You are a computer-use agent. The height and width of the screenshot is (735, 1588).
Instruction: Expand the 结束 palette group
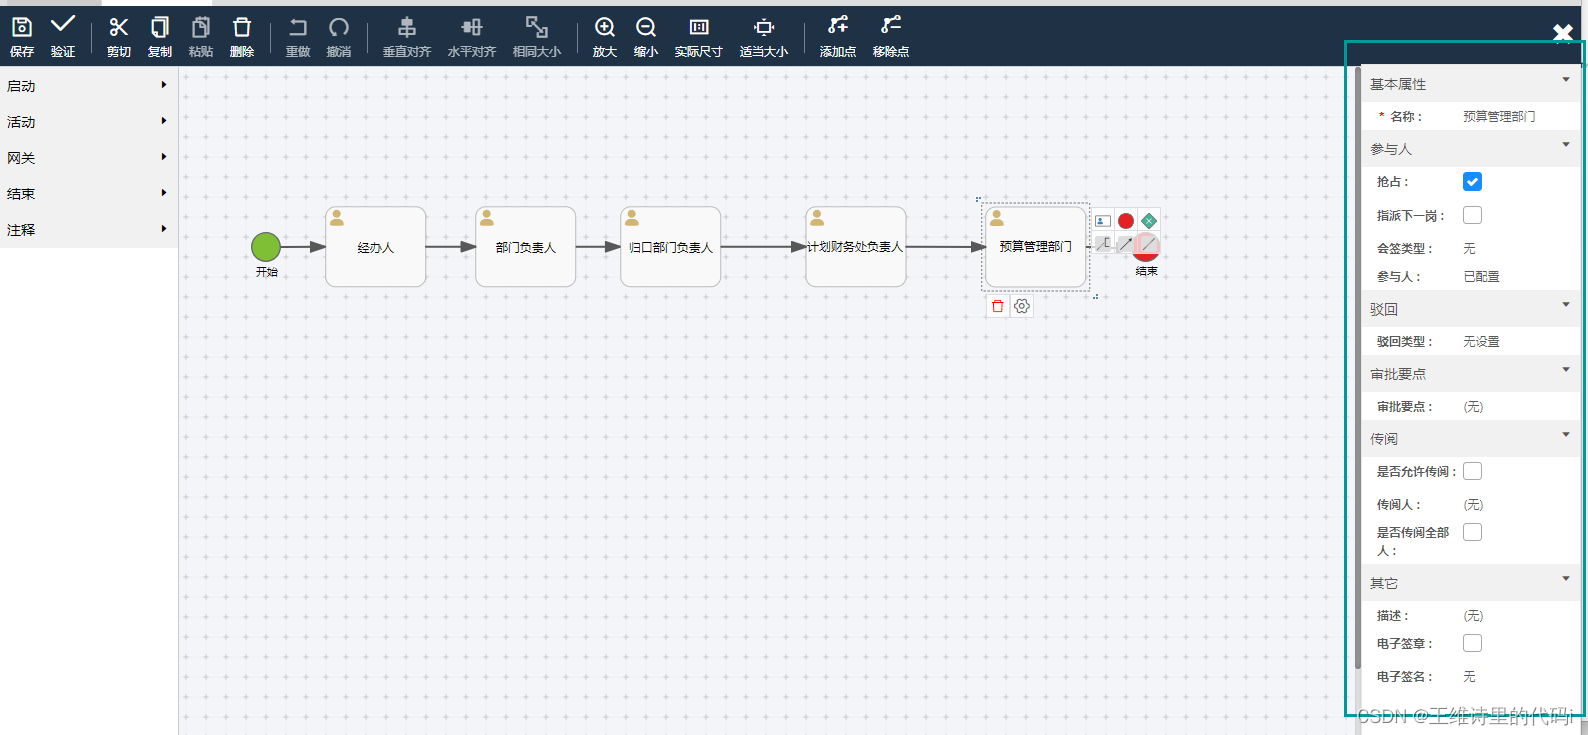tap(88, 194)
